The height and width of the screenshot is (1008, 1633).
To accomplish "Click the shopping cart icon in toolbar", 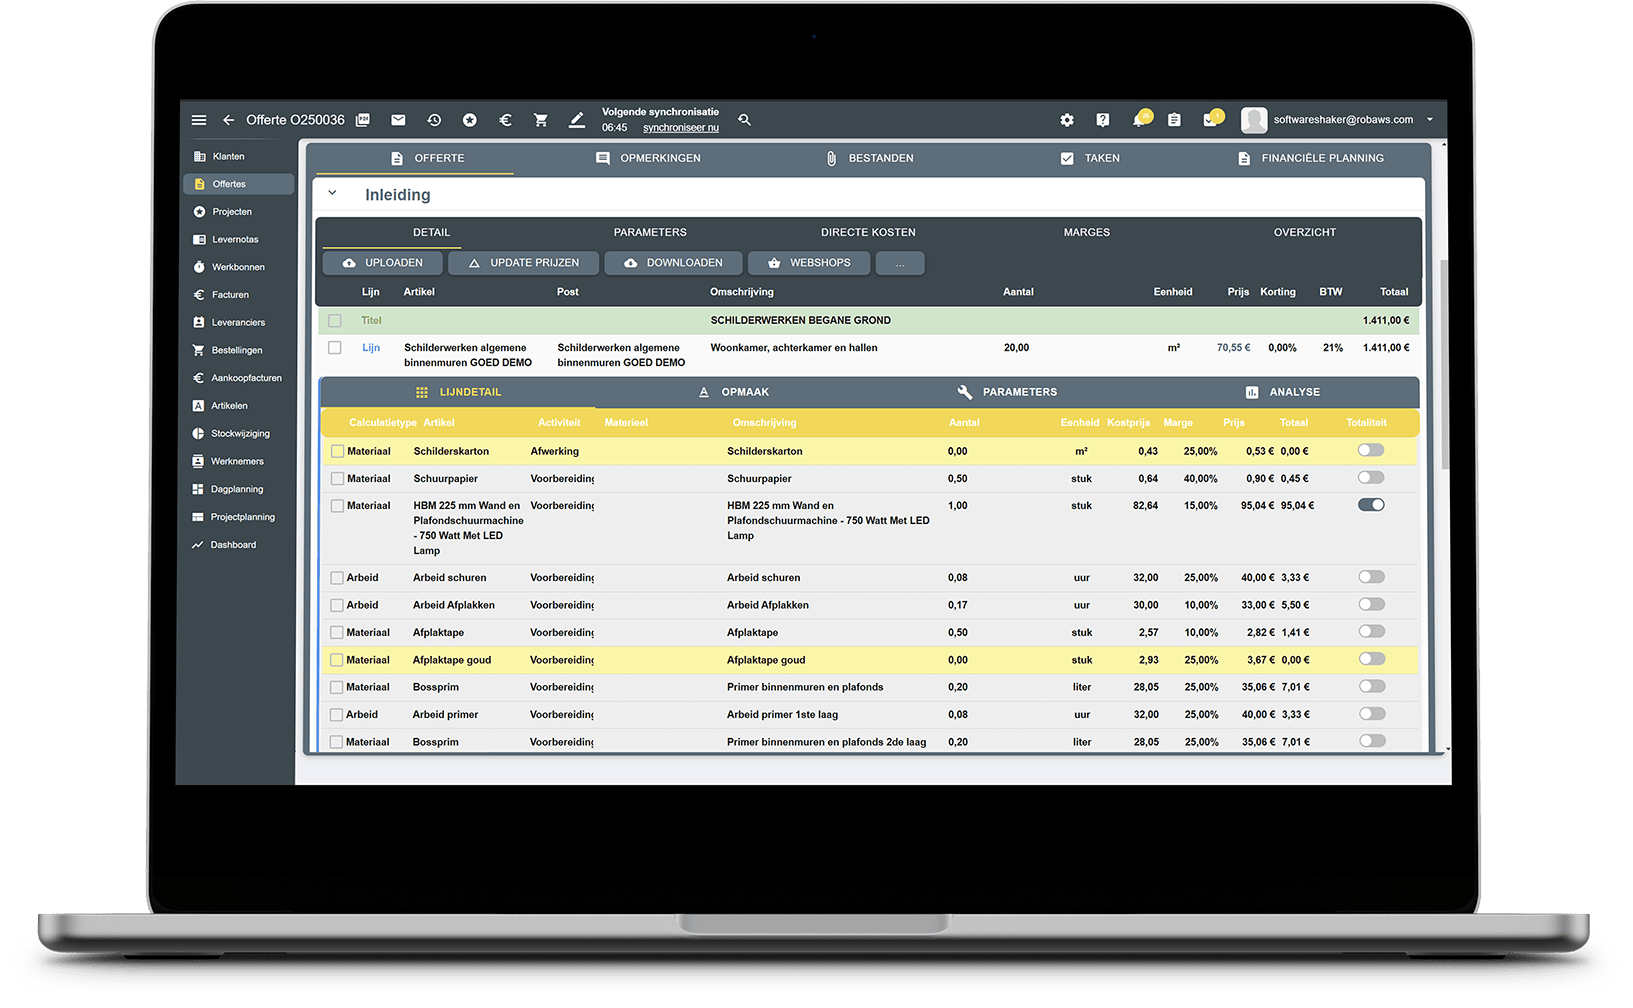I will [541, 120].
